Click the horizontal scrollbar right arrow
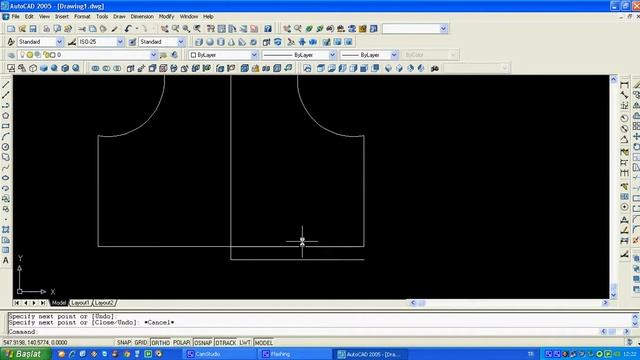Image resolution: width=640 pixels, height=360 pixels. point(605,303)
